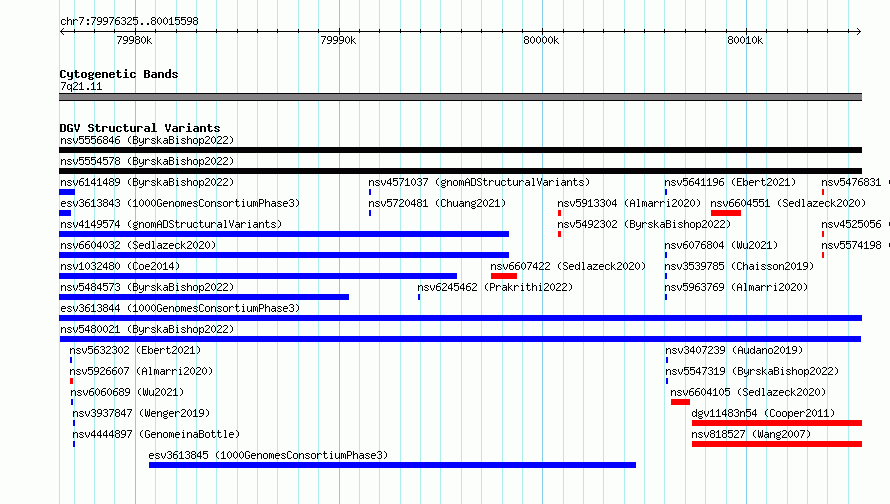Click the red bar under dgv11483n54
This screenshot has height=504, width=890.
point(776,423)
